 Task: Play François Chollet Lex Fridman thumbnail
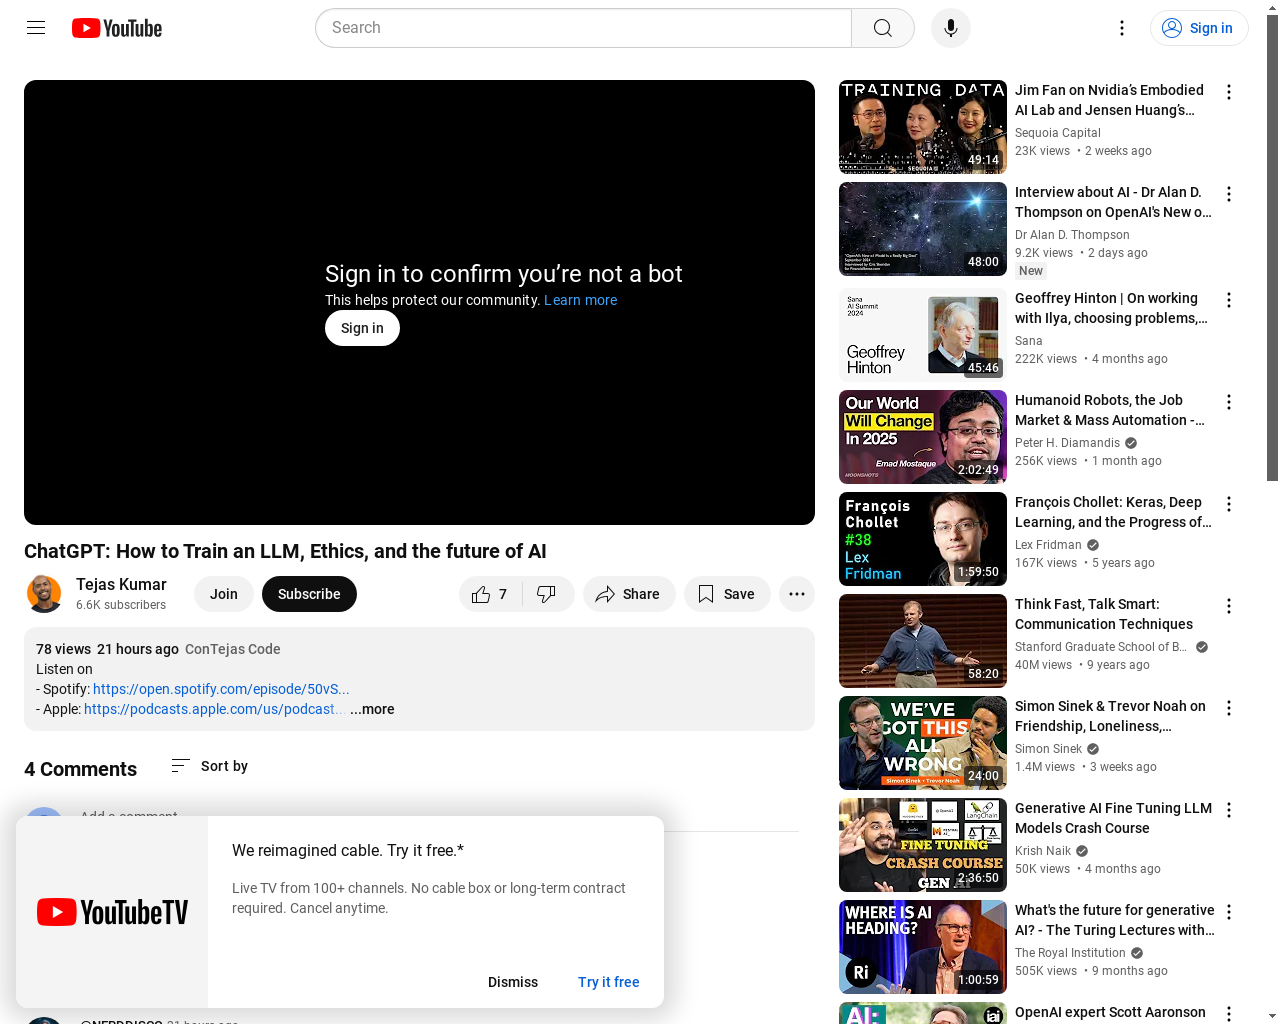coord(923,539)
